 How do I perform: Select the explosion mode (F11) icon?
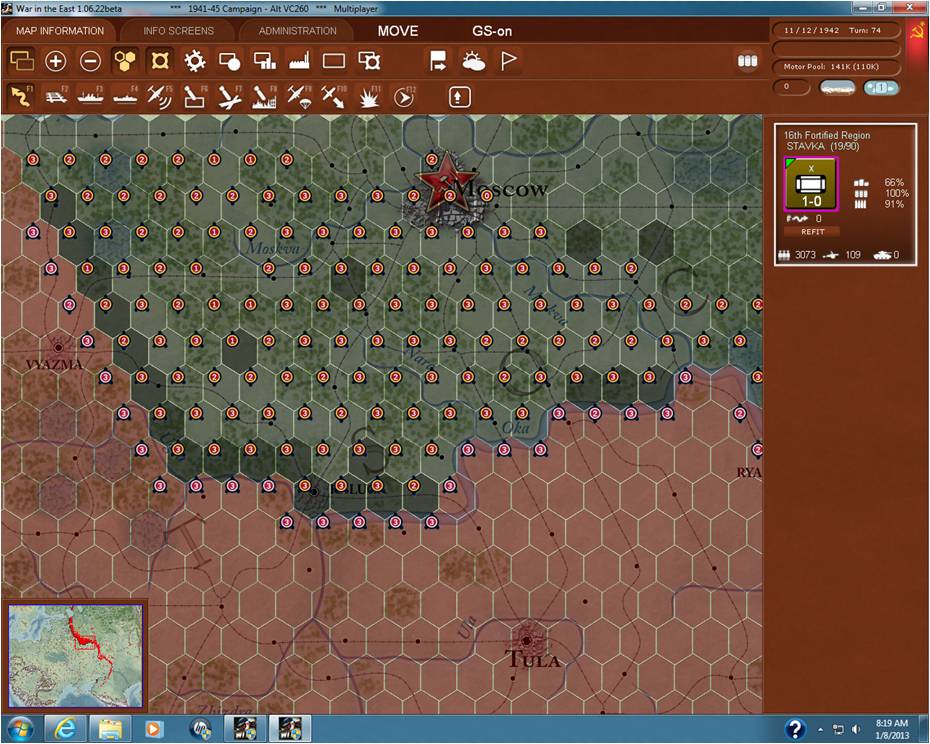369,96
